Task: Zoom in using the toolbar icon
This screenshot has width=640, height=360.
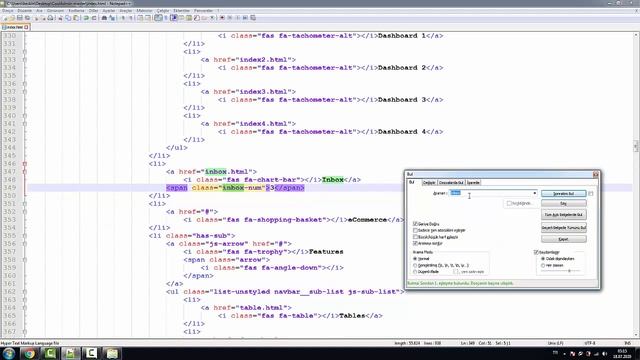Action: coord(123,18)
